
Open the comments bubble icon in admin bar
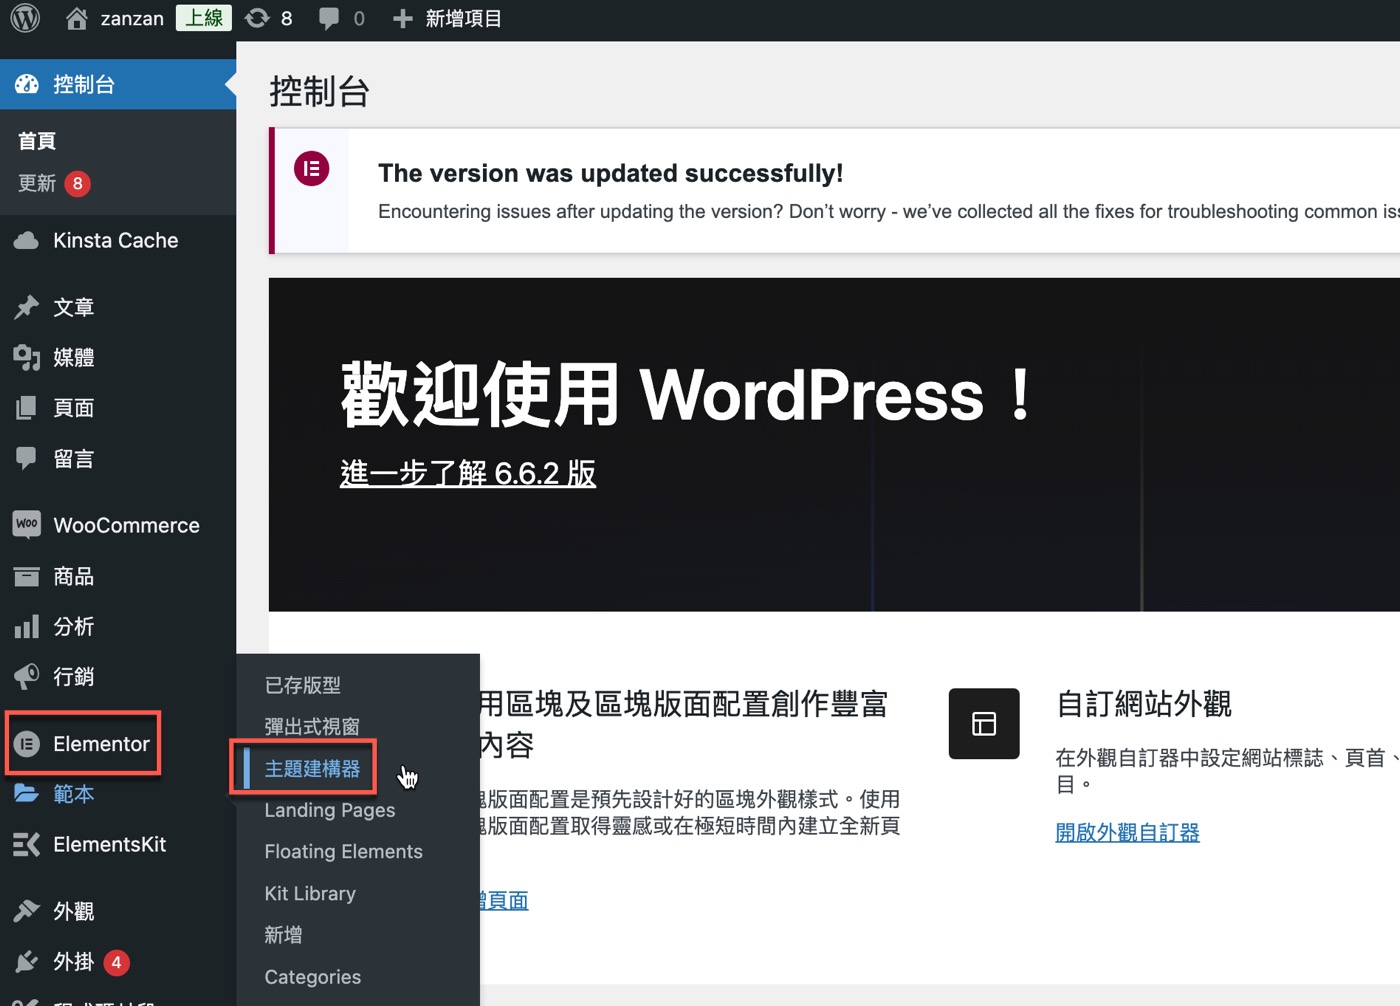point(328,19)
